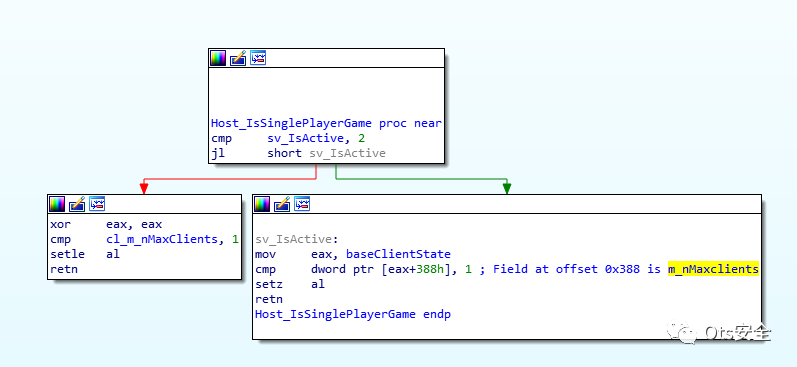Follow the short sv_IsActive jump target
Screen dimensions: 797x367
point(326,153)
